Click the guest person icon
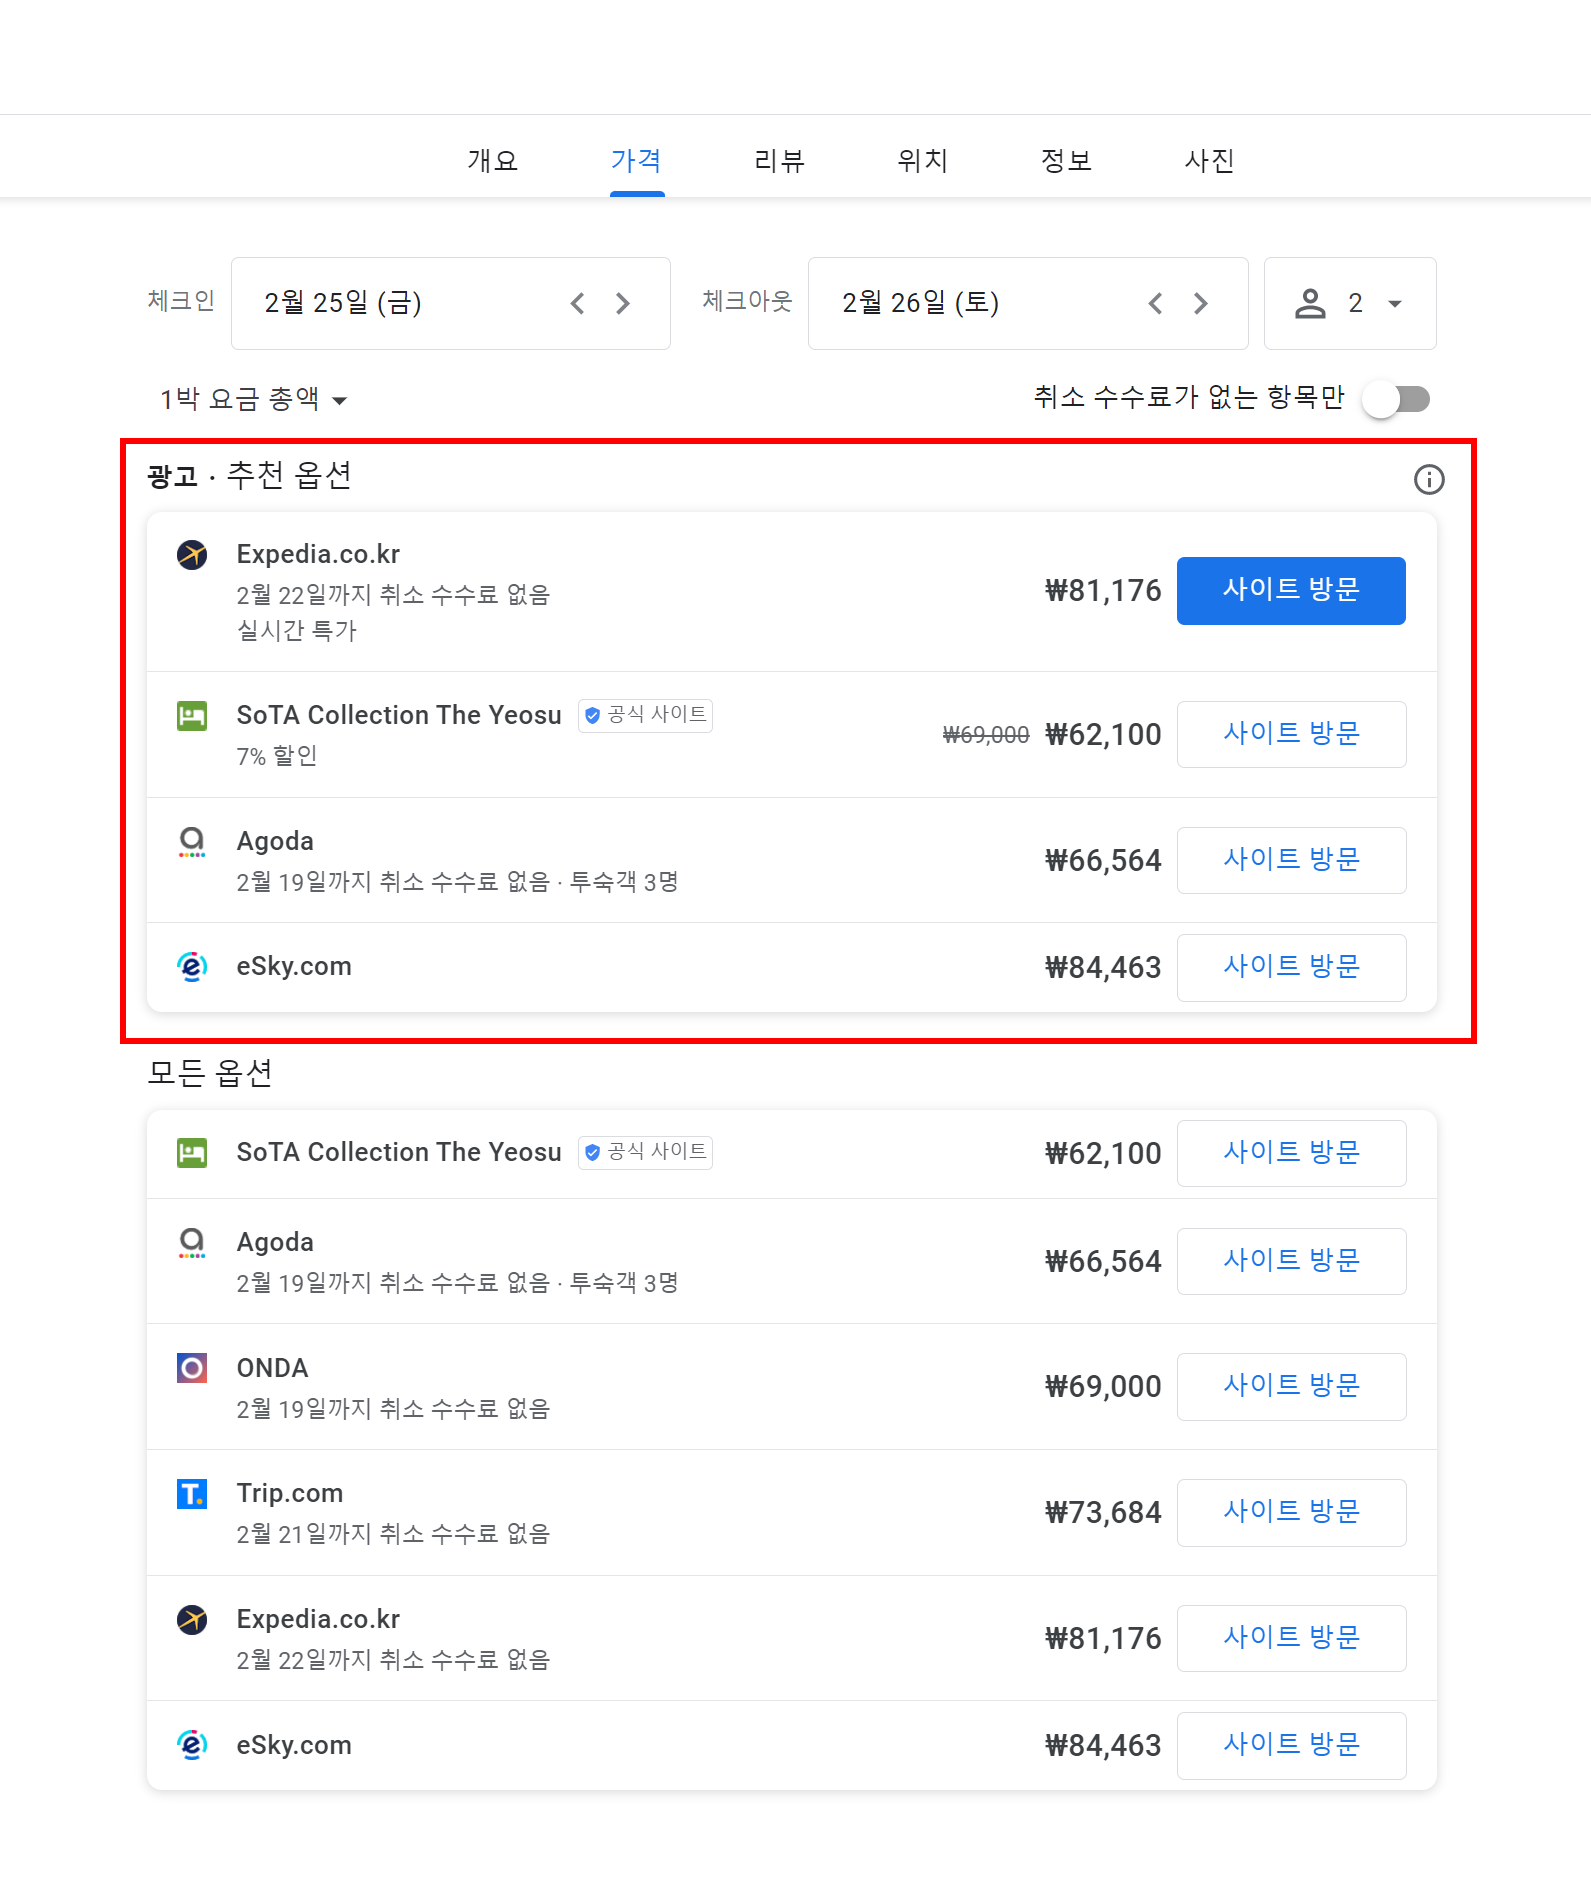The image size is (1591, 1890). point(1310,303)
